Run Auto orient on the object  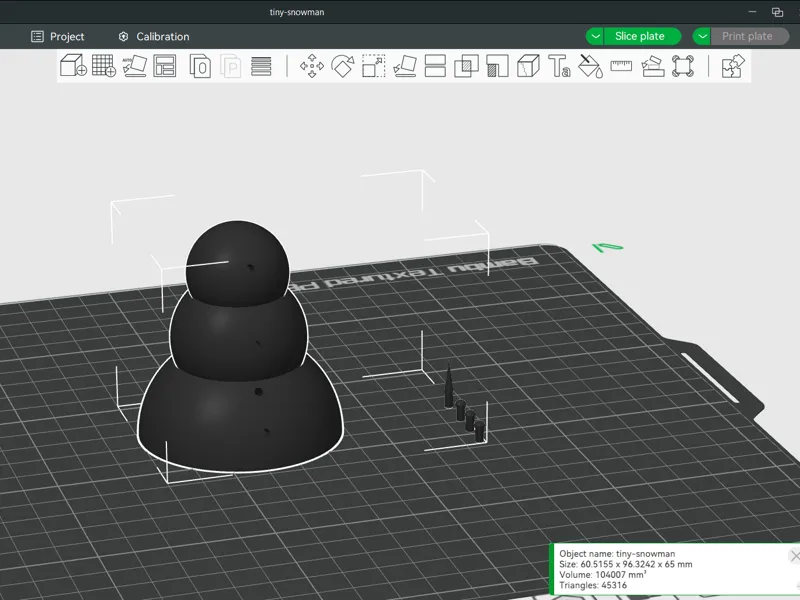pos(135,66)
